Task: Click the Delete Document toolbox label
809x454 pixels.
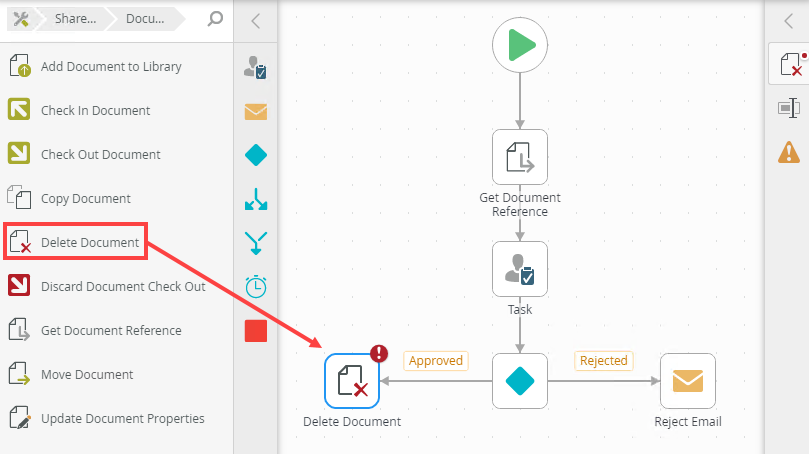Action: pos(90,242)
